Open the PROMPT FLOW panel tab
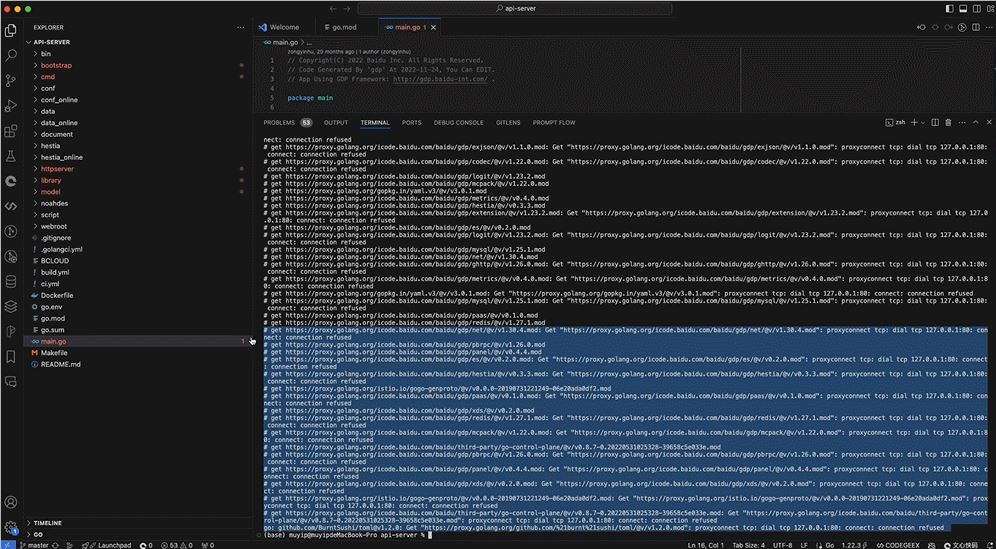This screenshot has width=996, height=549. (x=554, y=123)
